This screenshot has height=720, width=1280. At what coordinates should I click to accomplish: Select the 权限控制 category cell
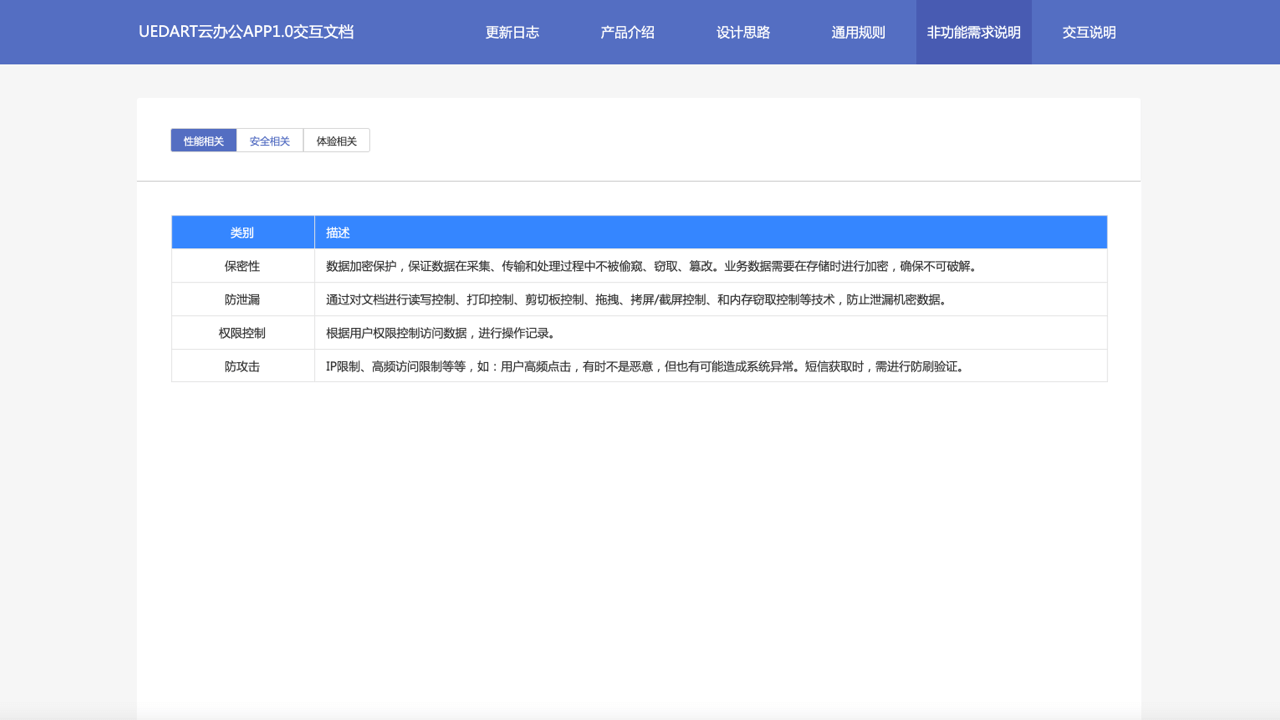tap(242, 333)
